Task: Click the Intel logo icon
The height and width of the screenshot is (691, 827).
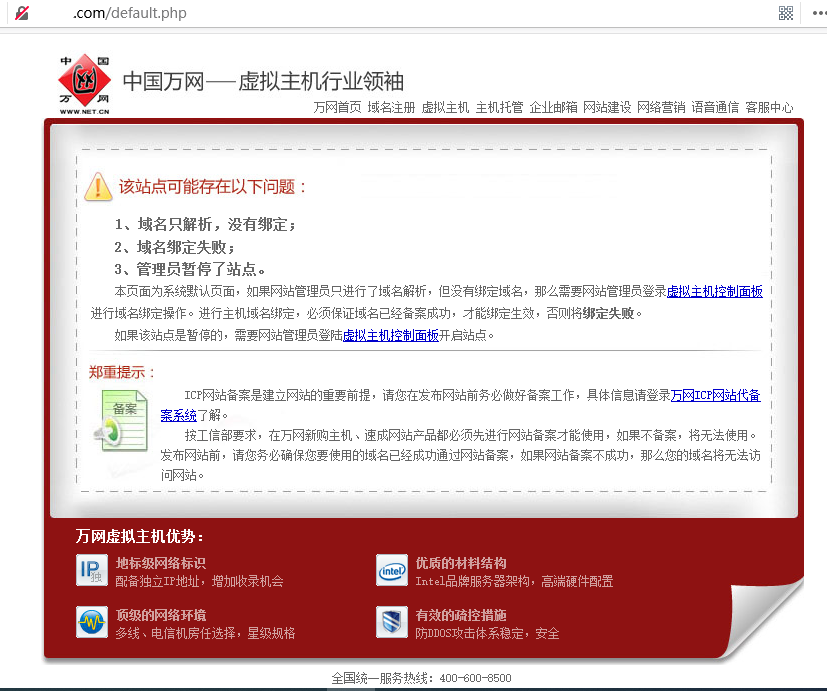Action: [392, 570]
